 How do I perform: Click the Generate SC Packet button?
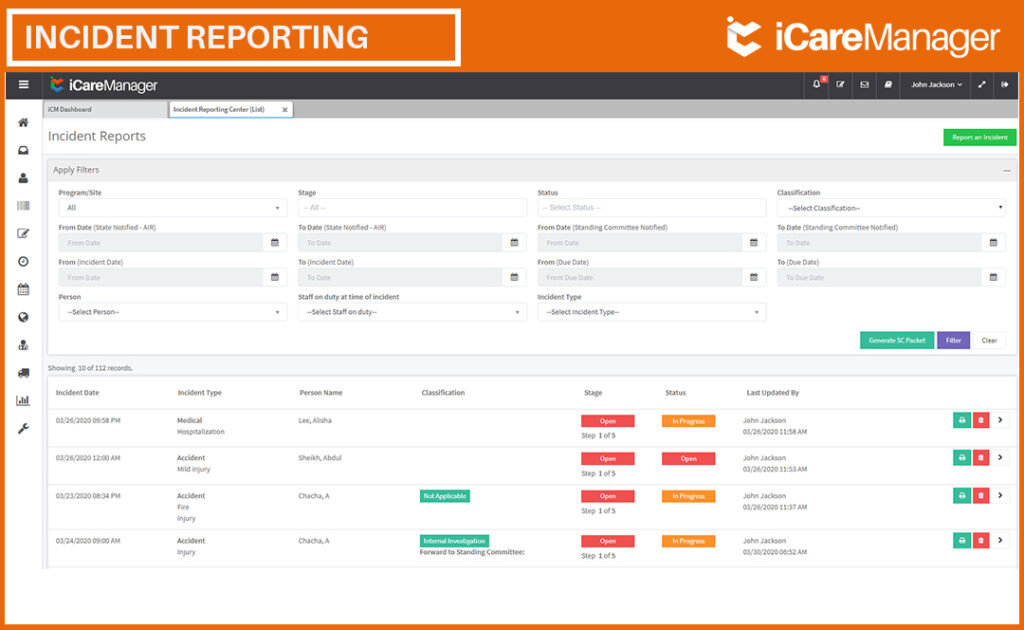point(897,340)
